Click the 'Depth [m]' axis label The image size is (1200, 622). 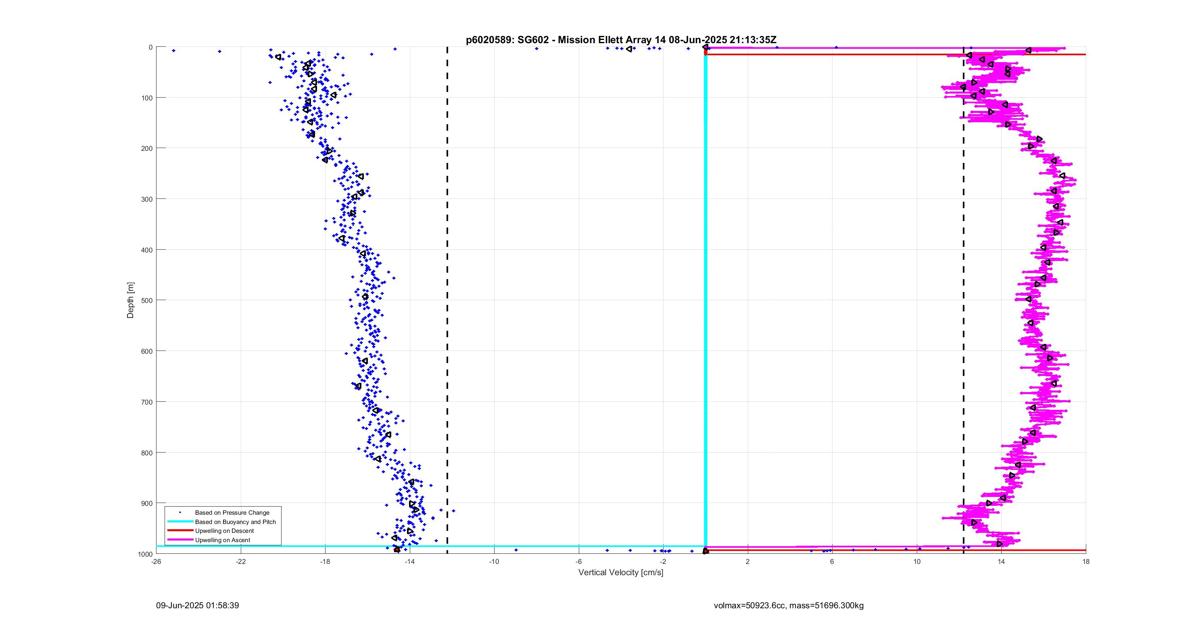tap(131, 300)
